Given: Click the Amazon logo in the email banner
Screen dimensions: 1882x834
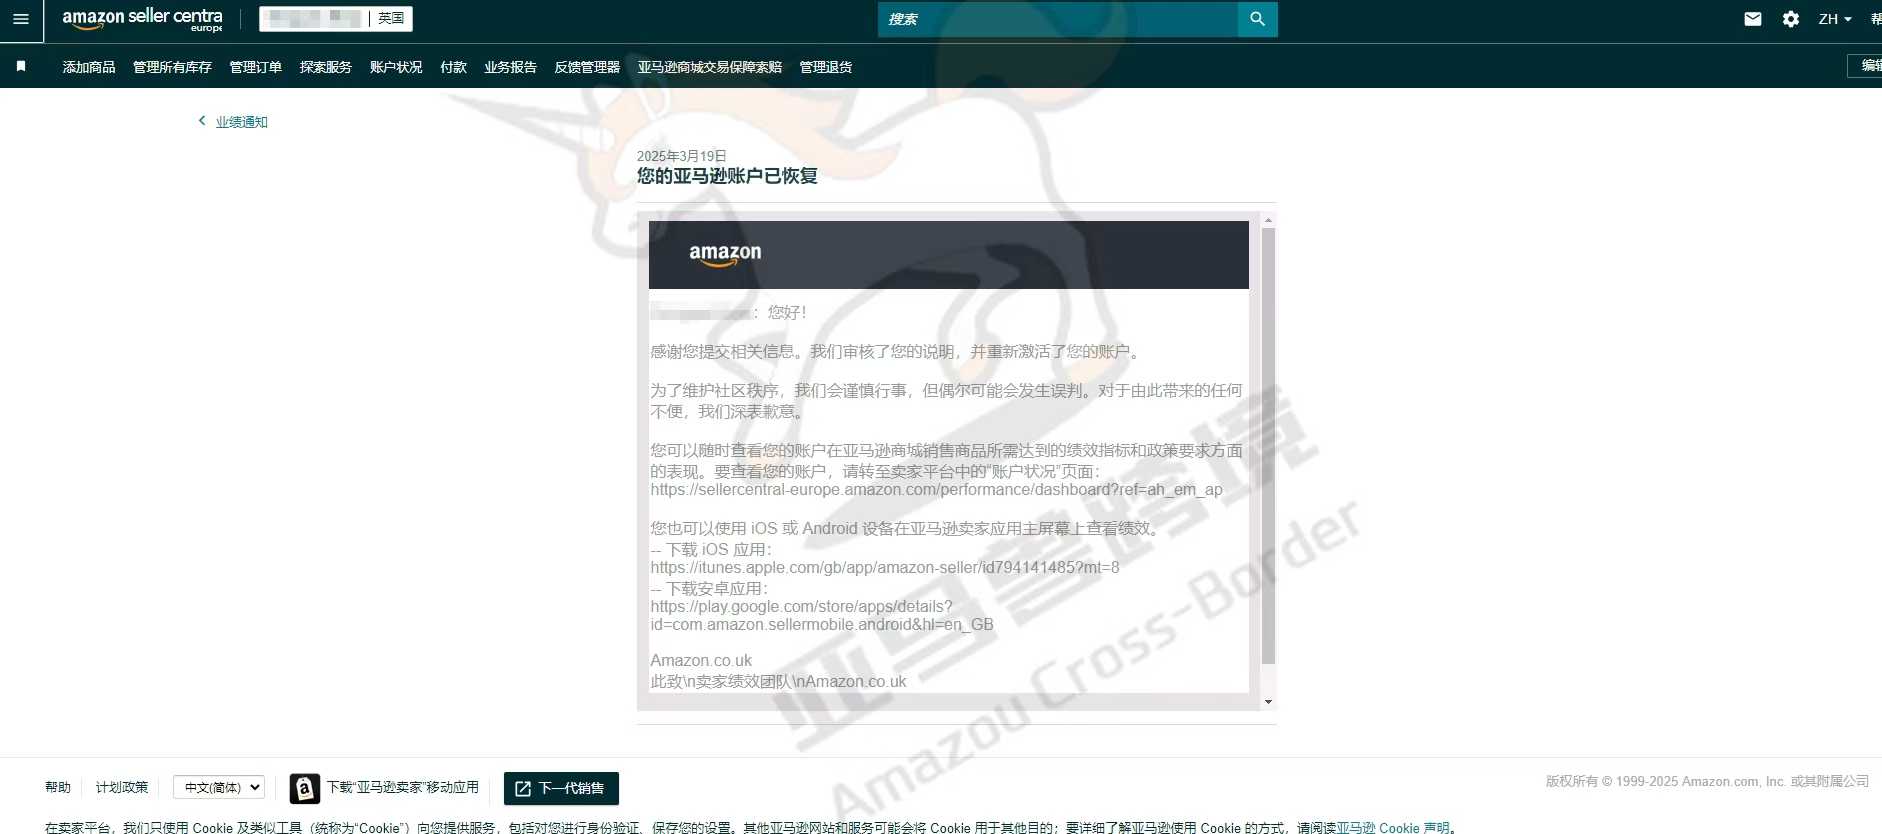Looking at the screenshot, I should click(x=725, y=254).
